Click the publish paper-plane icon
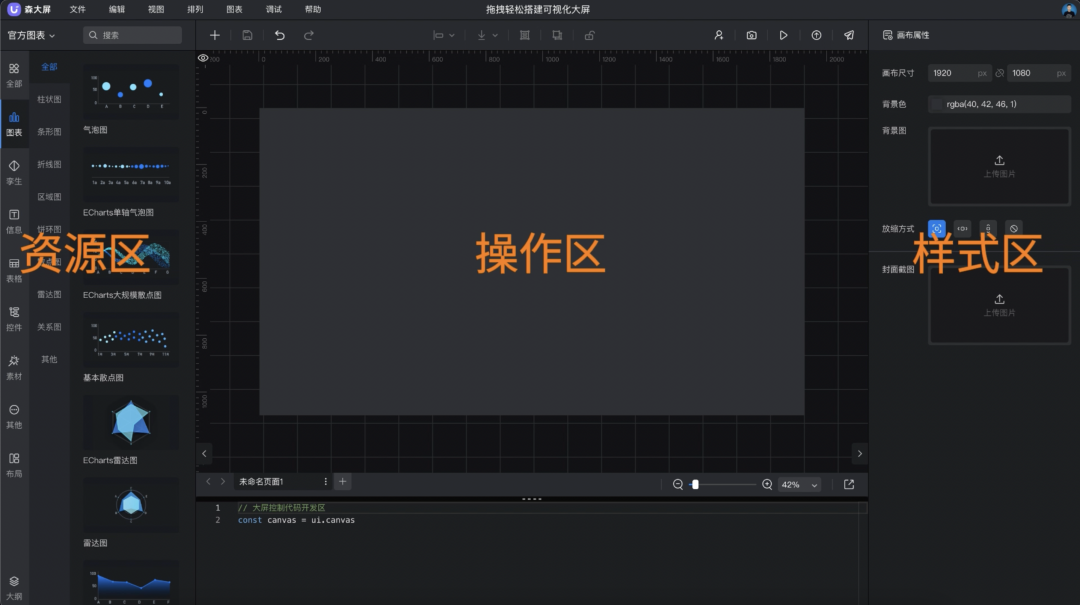 848,34
